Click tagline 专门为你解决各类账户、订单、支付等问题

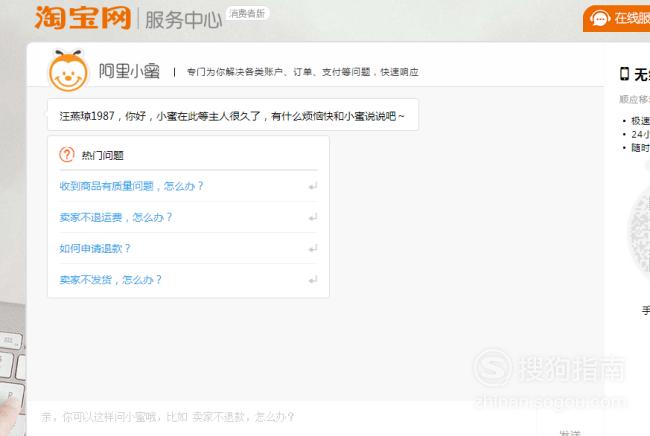tap(303, 72)
